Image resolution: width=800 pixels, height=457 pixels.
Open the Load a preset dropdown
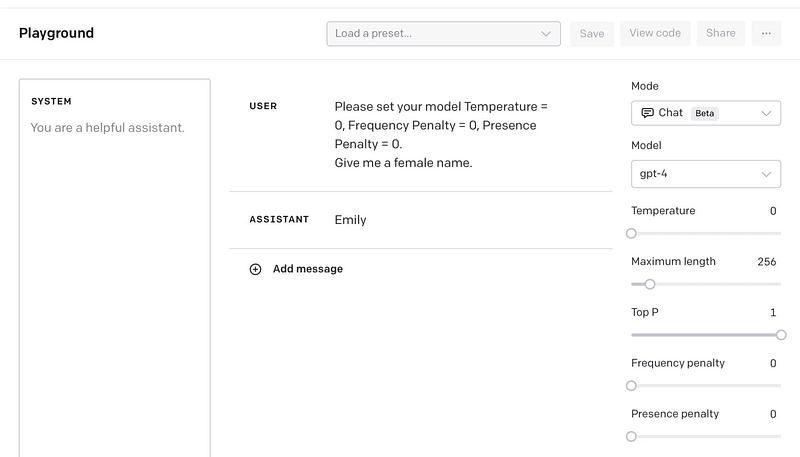[443, 34]
